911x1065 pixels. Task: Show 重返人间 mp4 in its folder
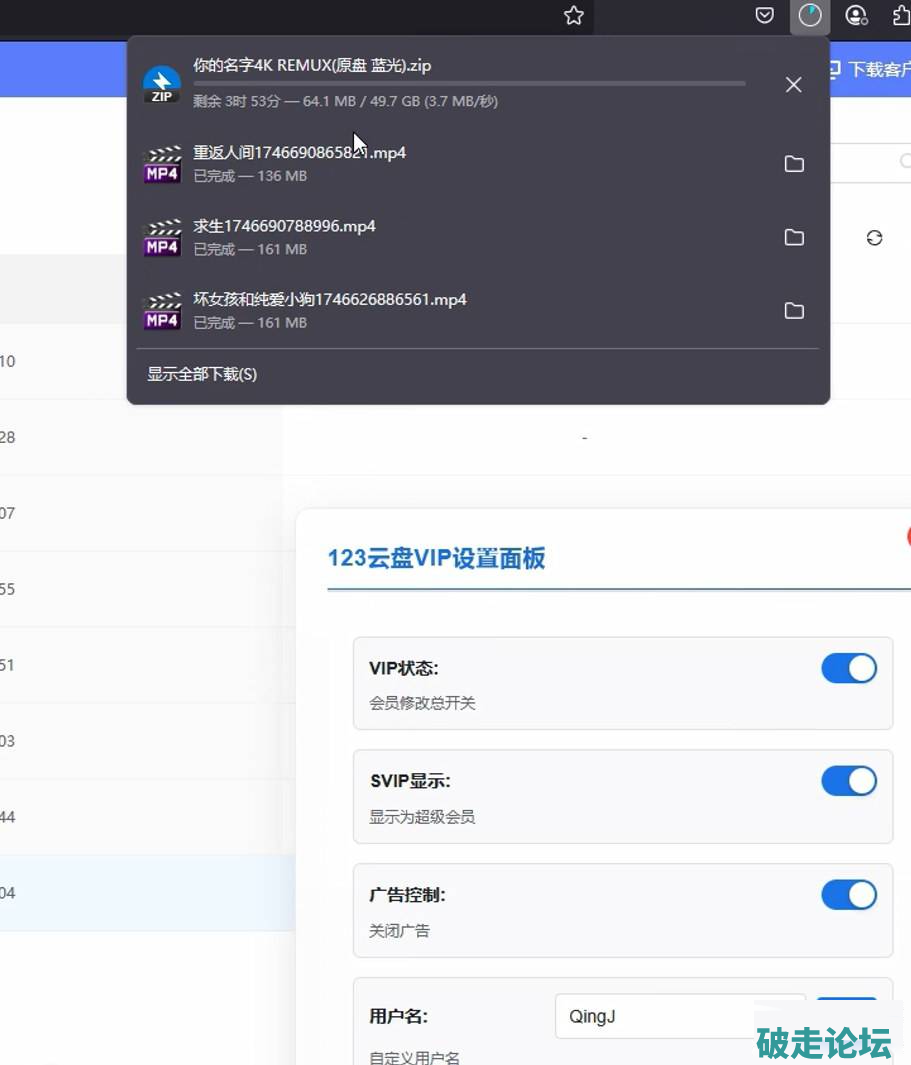794,164
